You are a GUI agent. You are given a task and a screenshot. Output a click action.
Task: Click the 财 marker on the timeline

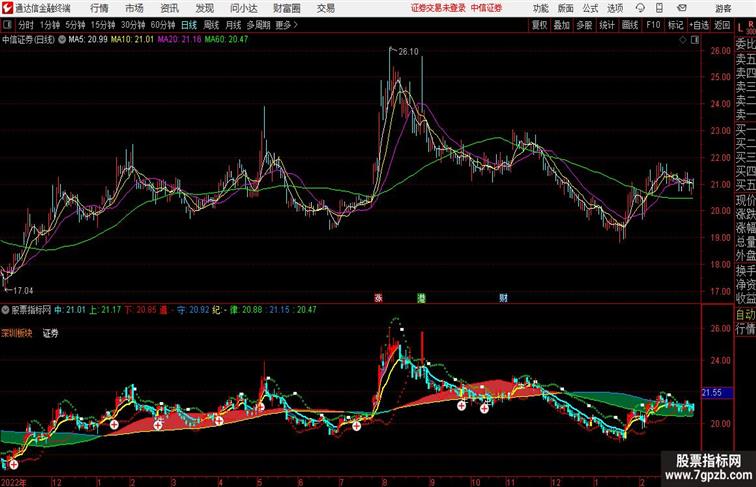[503, 298]
